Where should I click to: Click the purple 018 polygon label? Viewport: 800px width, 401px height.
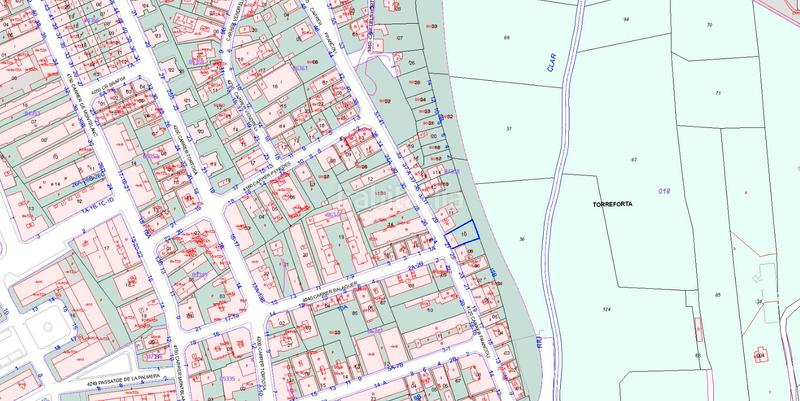click(x=666, y=190)
